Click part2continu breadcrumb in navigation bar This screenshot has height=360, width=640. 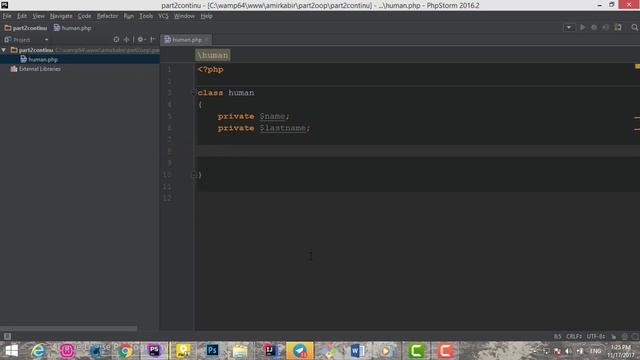tap(26, 28)
